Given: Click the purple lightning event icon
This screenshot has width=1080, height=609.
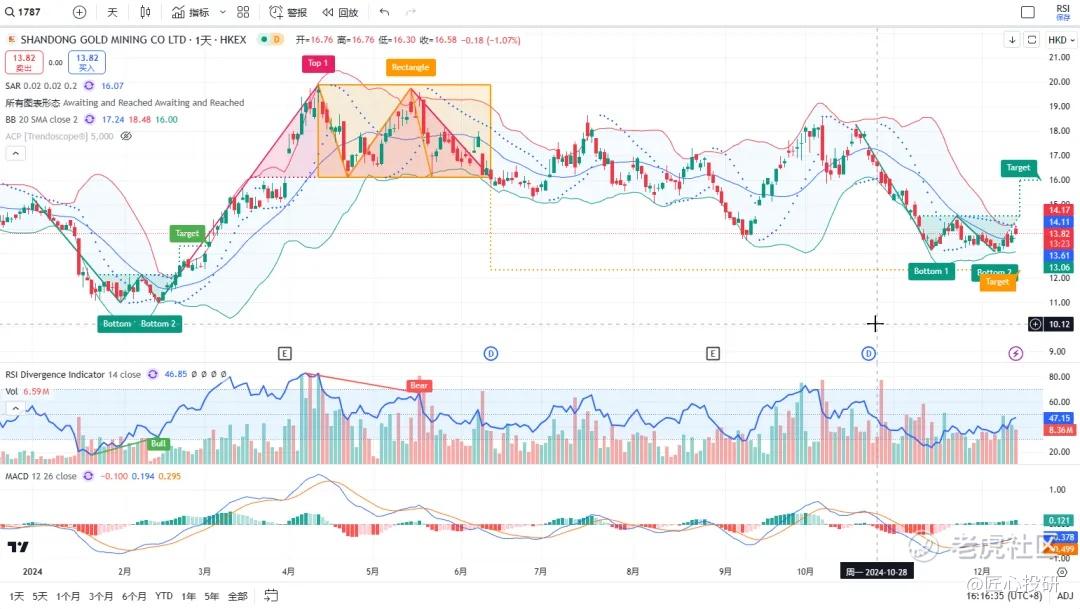Looking at the screenshot, I should [x=1015, y=353].
